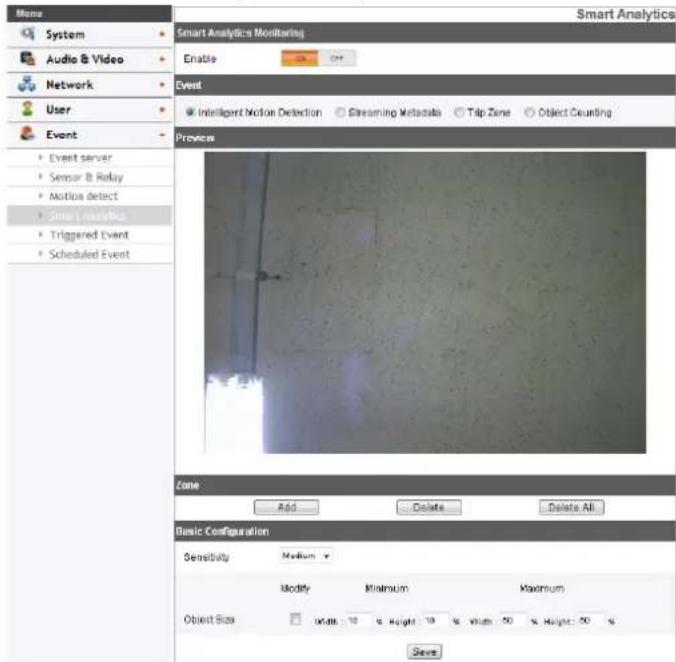This screenshot has height=662, width=676.
Task: Click the Object Size label
Action: coord(209,619)
